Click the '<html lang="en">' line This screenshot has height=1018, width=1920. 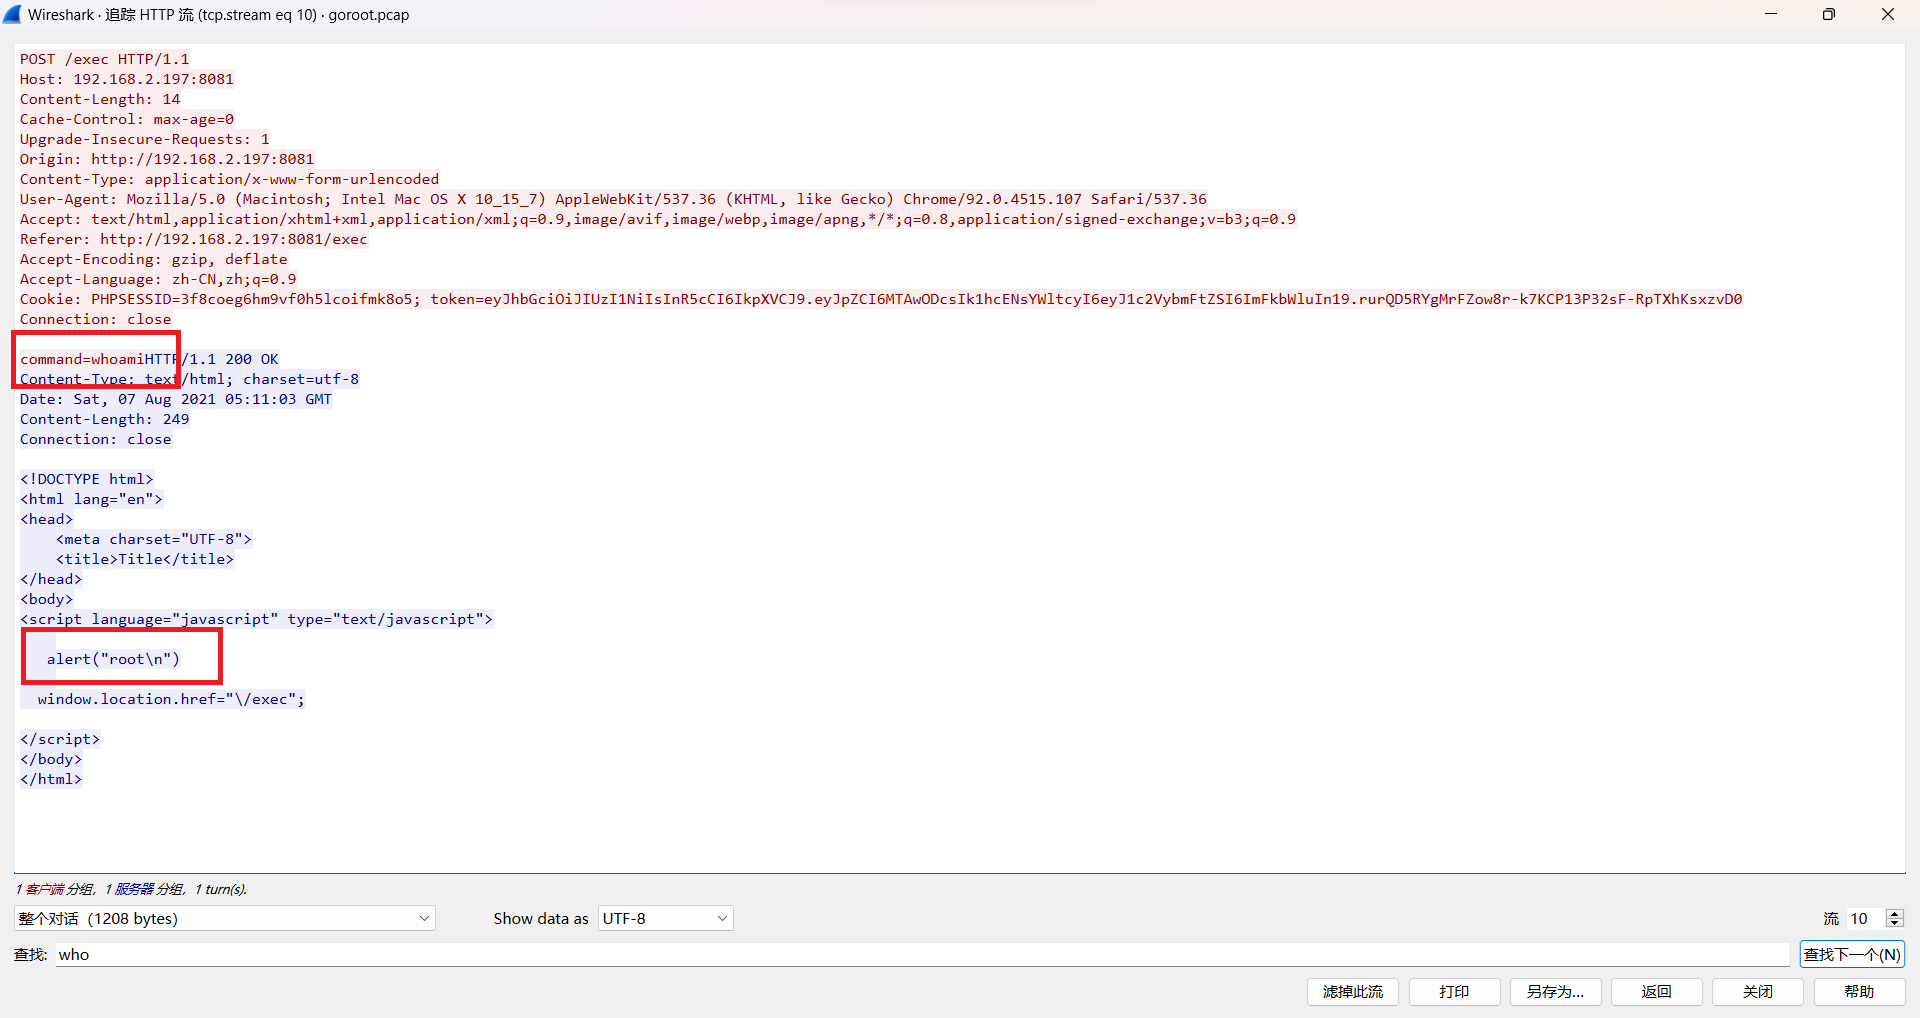(91, 499)
